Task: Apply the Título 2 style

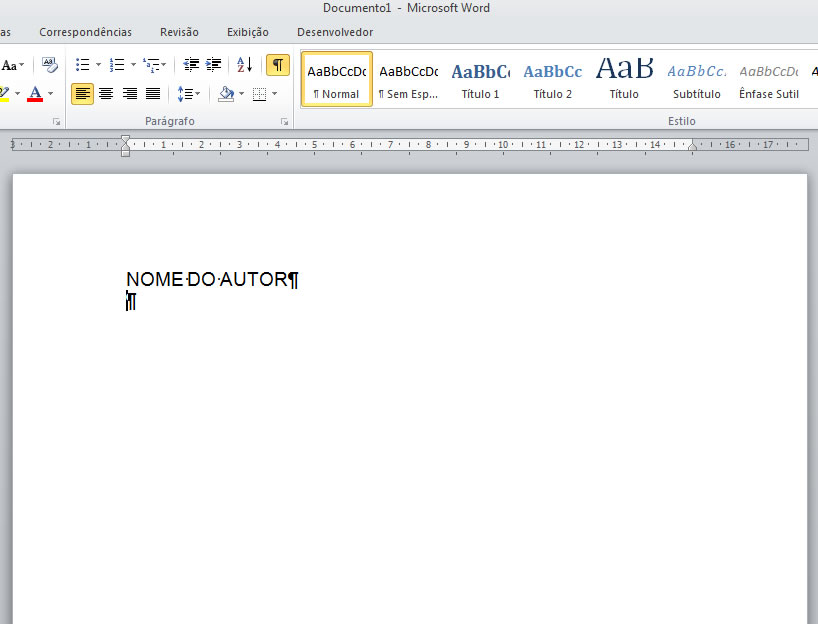Action: click(x=552, y=79)
